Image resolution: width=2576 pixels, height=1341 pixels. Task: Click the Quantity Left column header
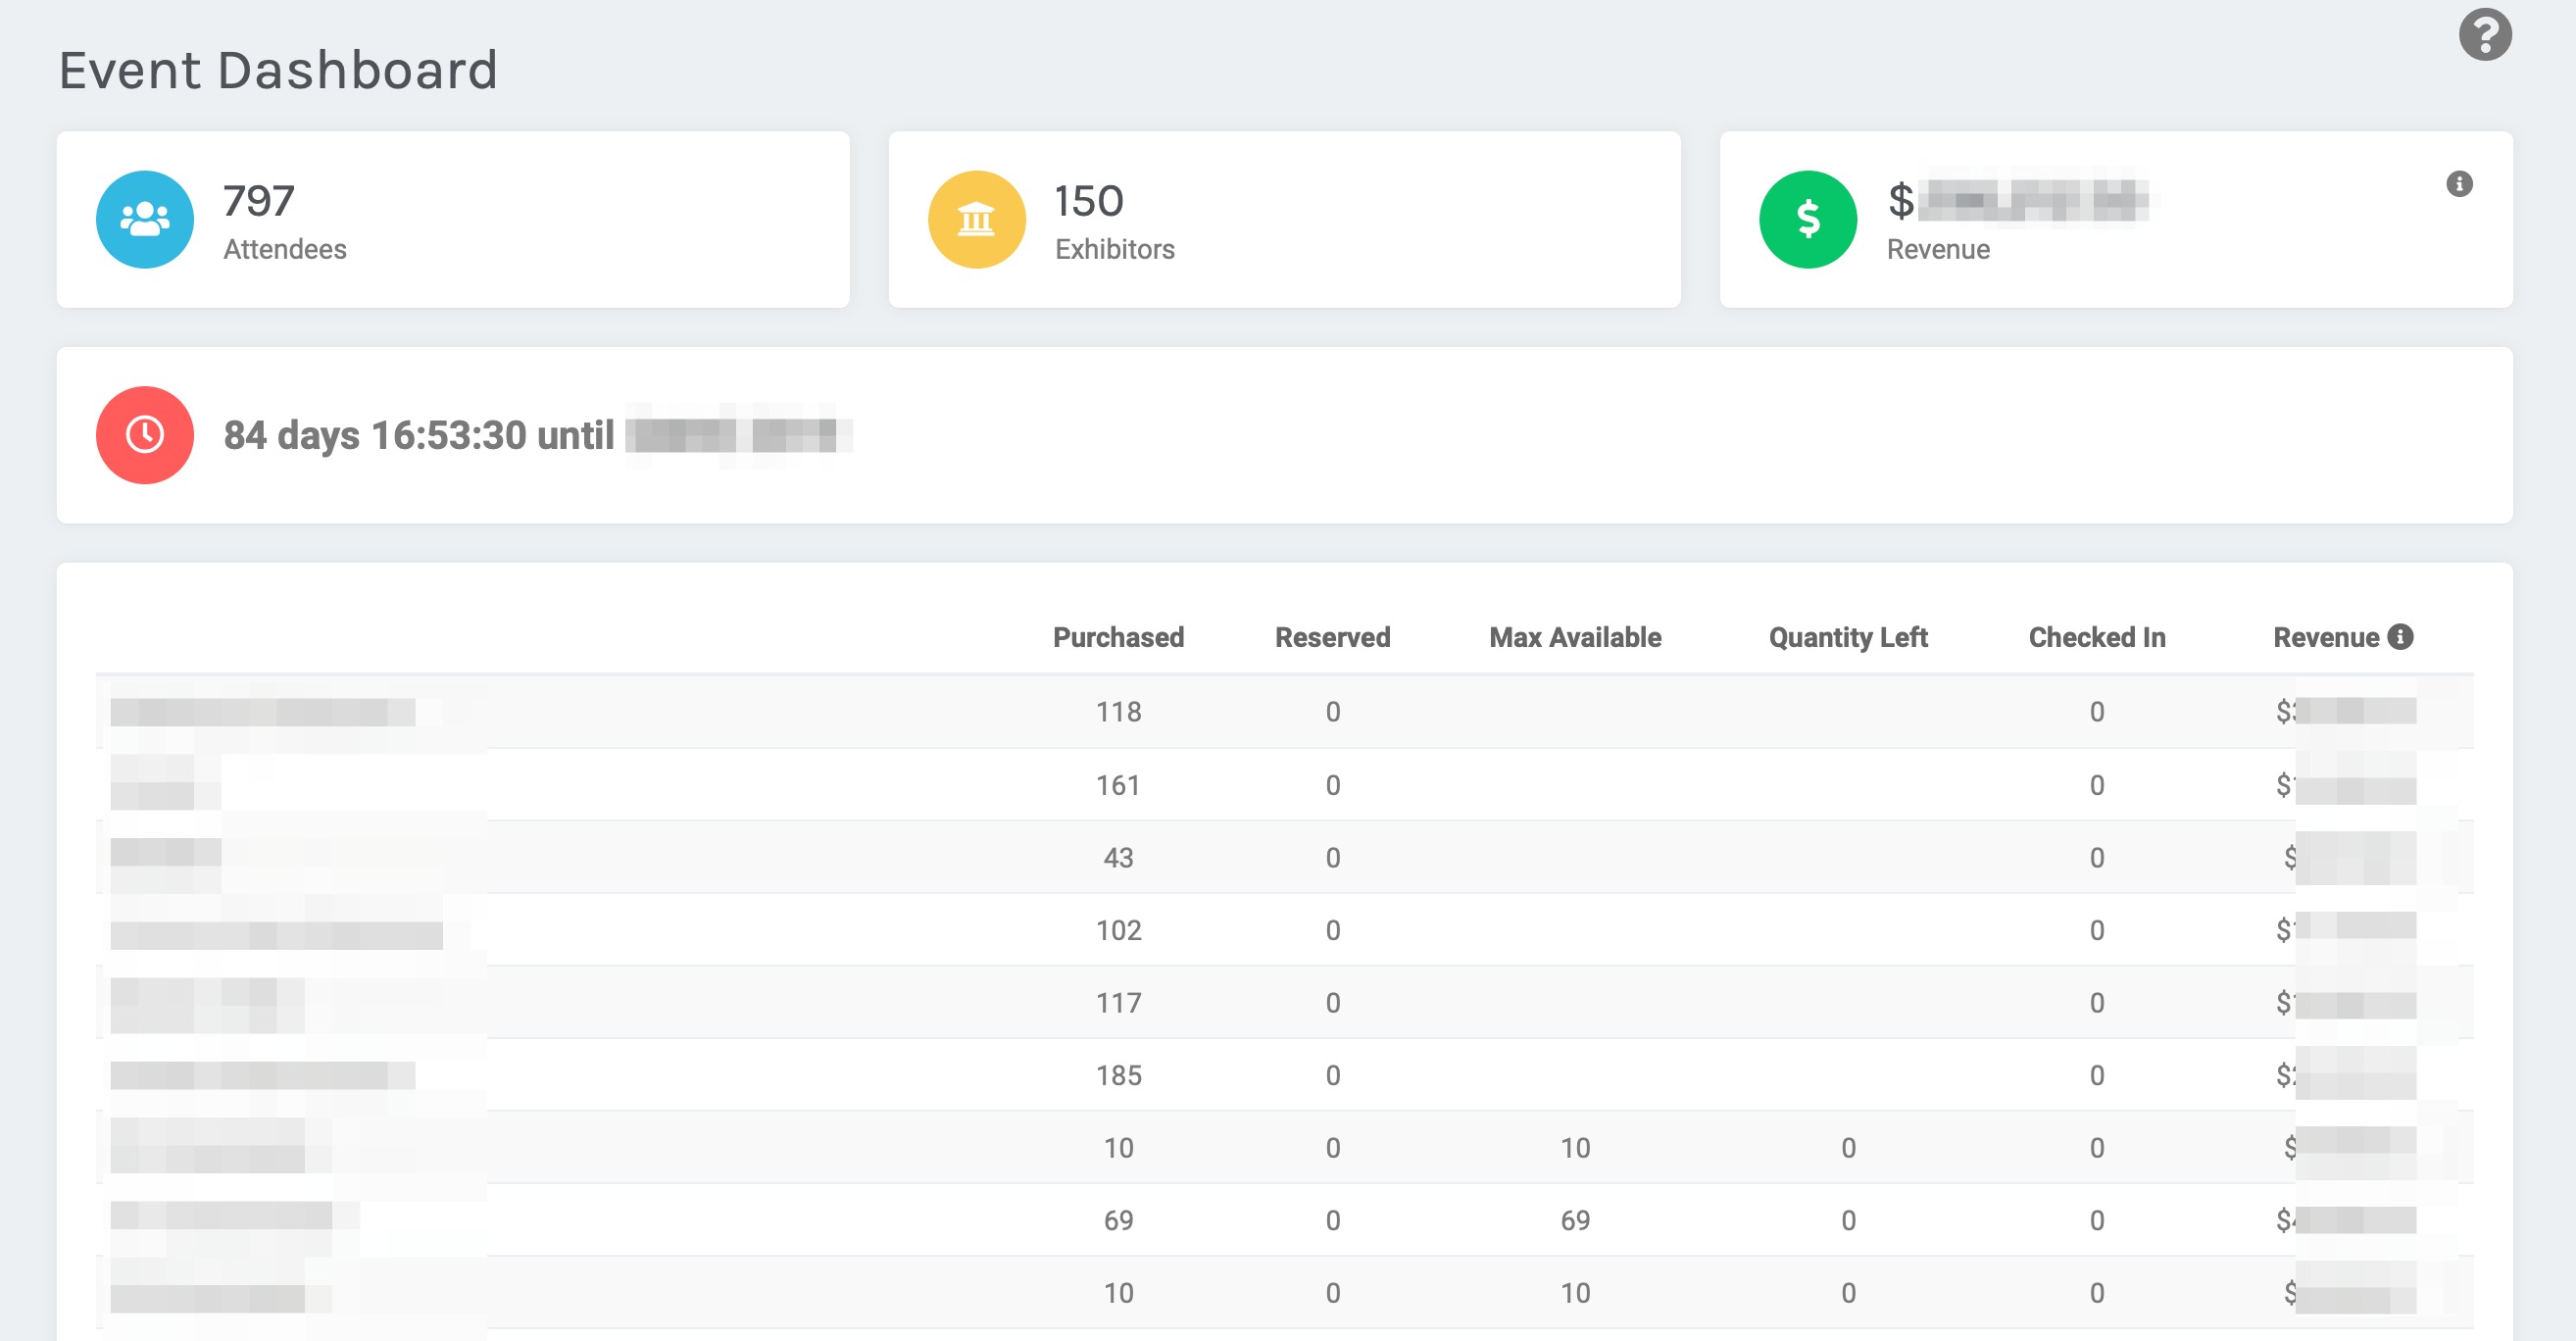(x=1847, y=637)
